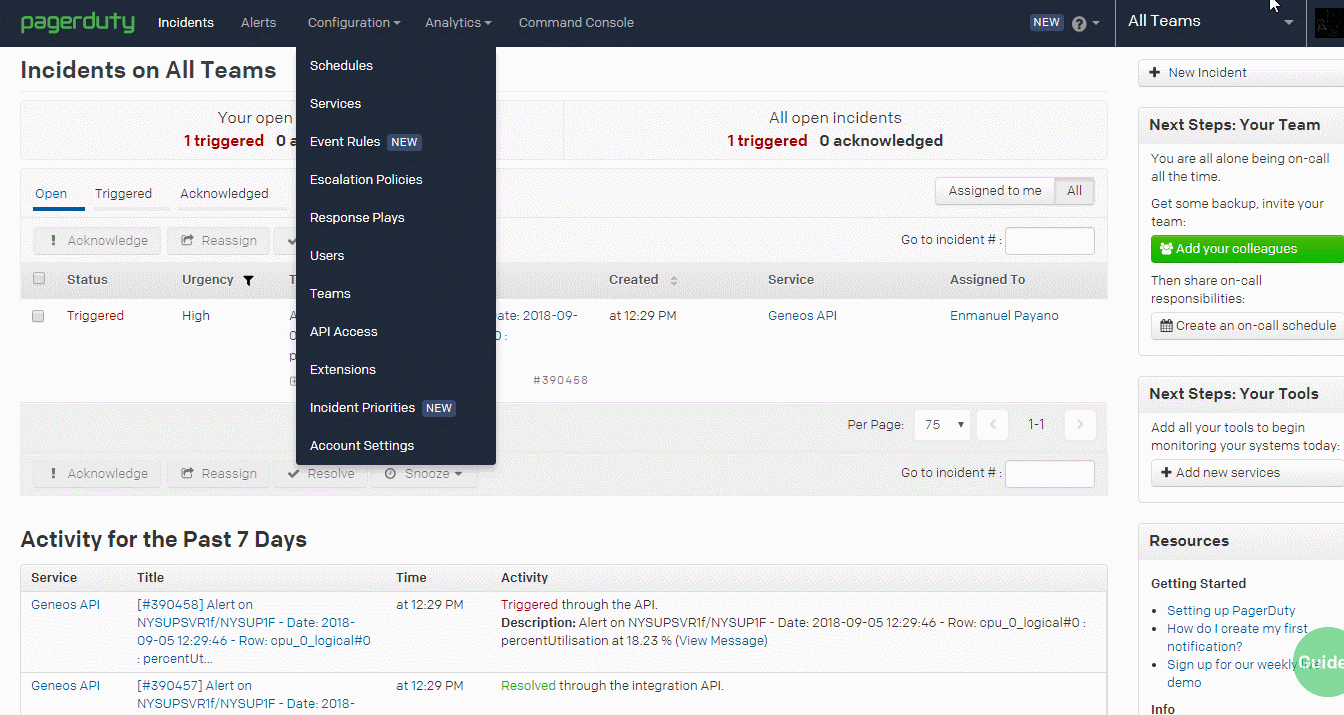Expand the Analytics menu
Viewport: 1344px width, 715px height.
point(458,22)
